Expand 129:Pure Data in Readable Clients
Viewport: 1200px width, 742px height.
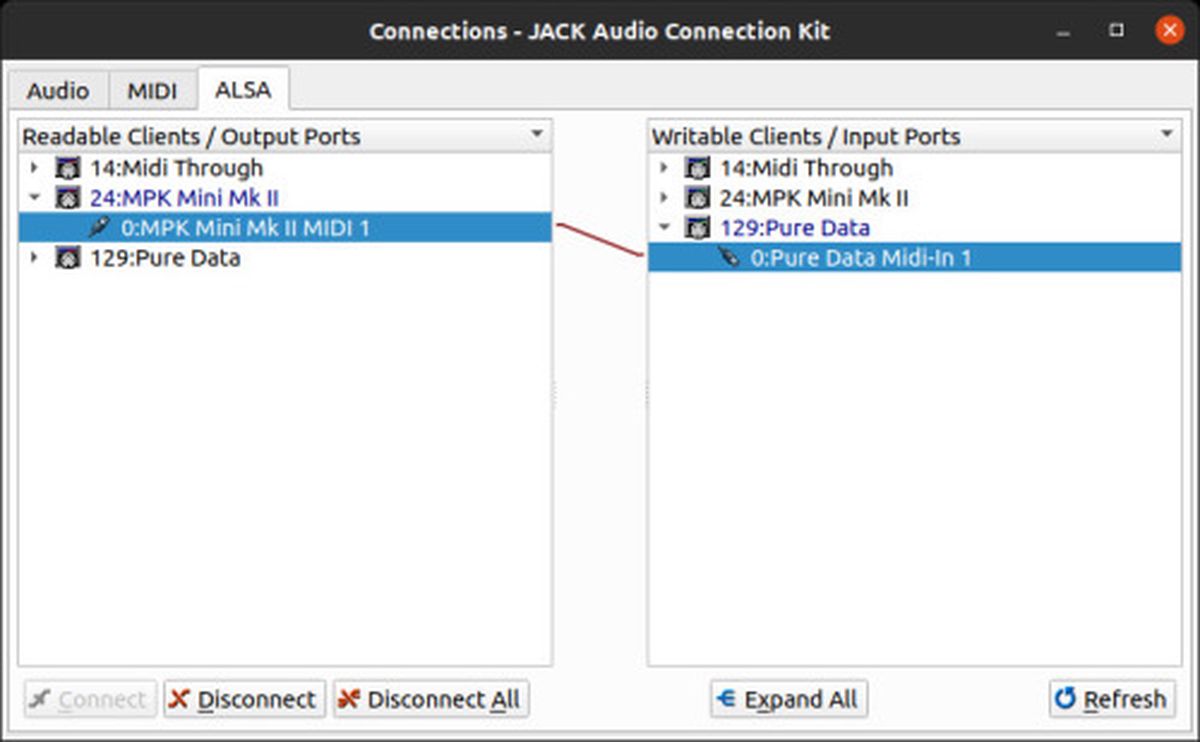(34, 258)
